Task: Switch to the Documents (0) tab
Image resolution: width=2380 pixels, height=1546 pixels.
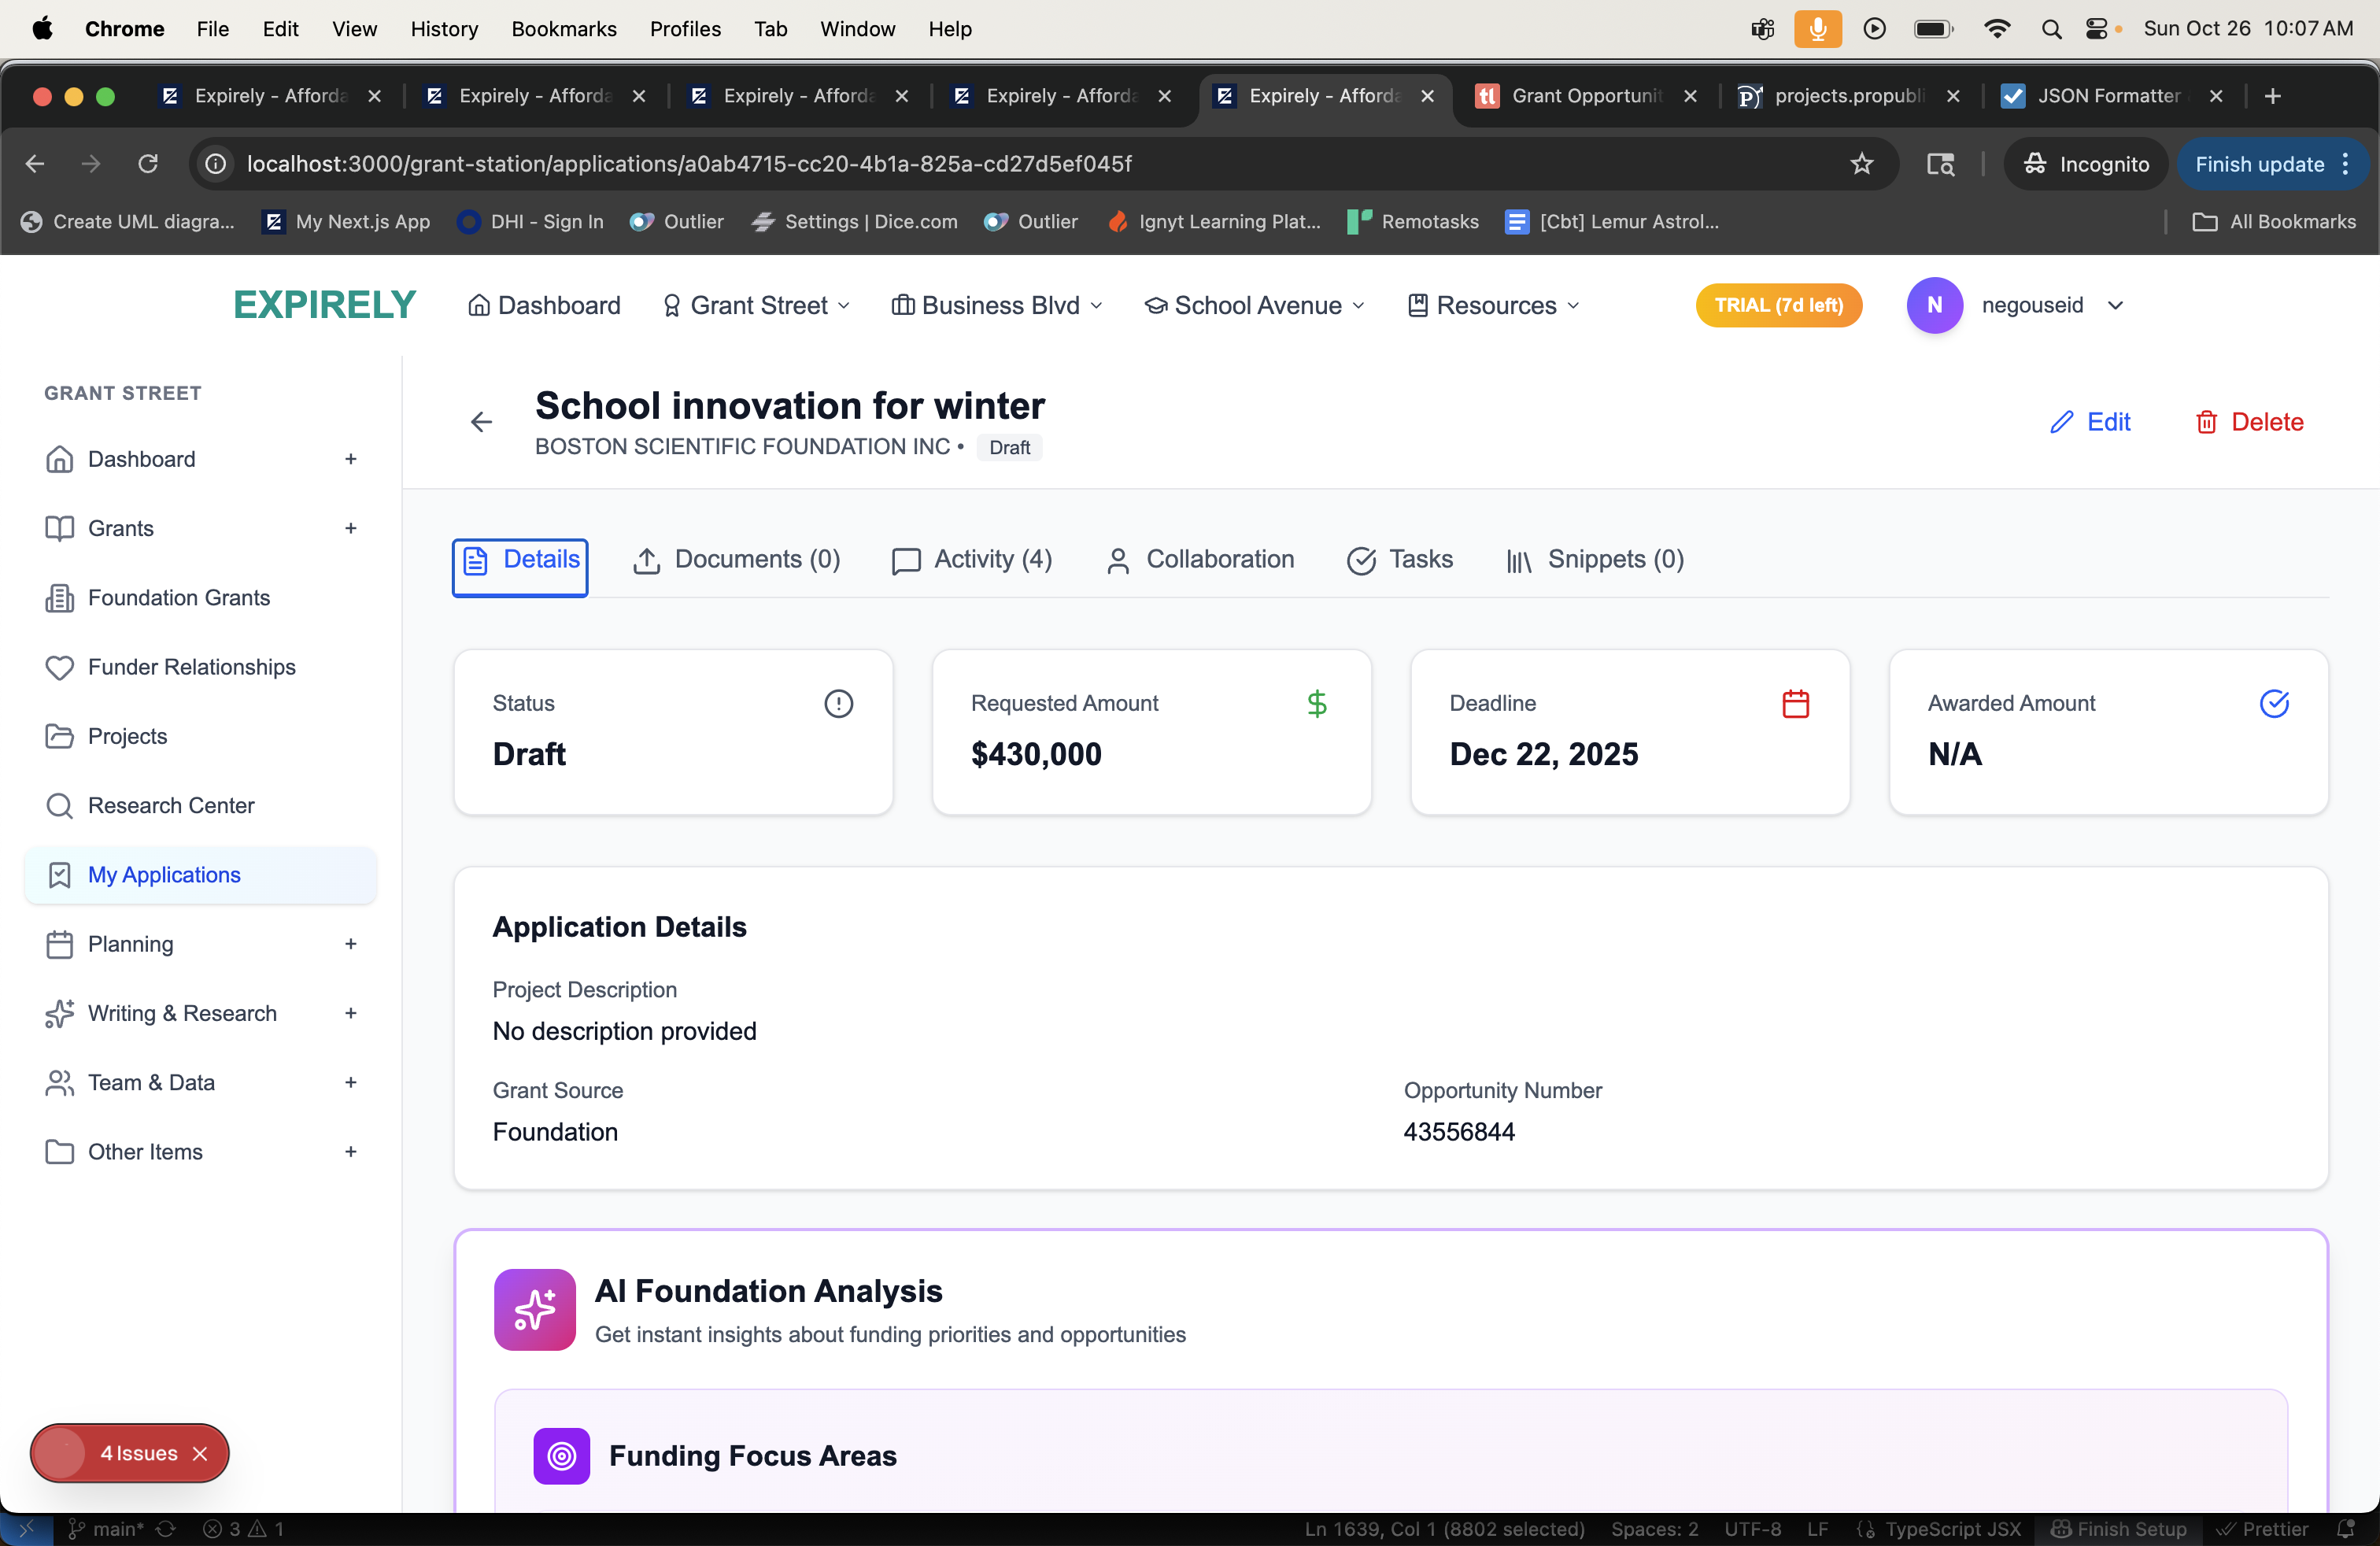Action: click(737, 560)
